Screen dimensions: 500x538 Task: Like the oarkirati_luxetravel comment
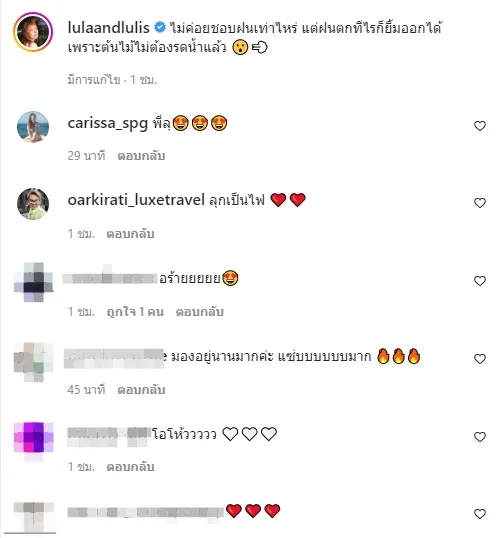479,203
